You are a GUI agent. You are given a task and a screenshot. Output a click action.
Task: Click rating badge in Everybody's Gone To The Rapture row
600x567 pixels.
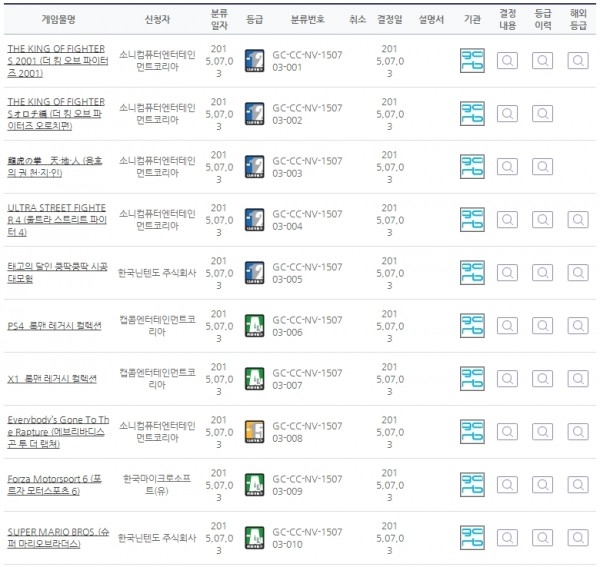click(255, 431)
